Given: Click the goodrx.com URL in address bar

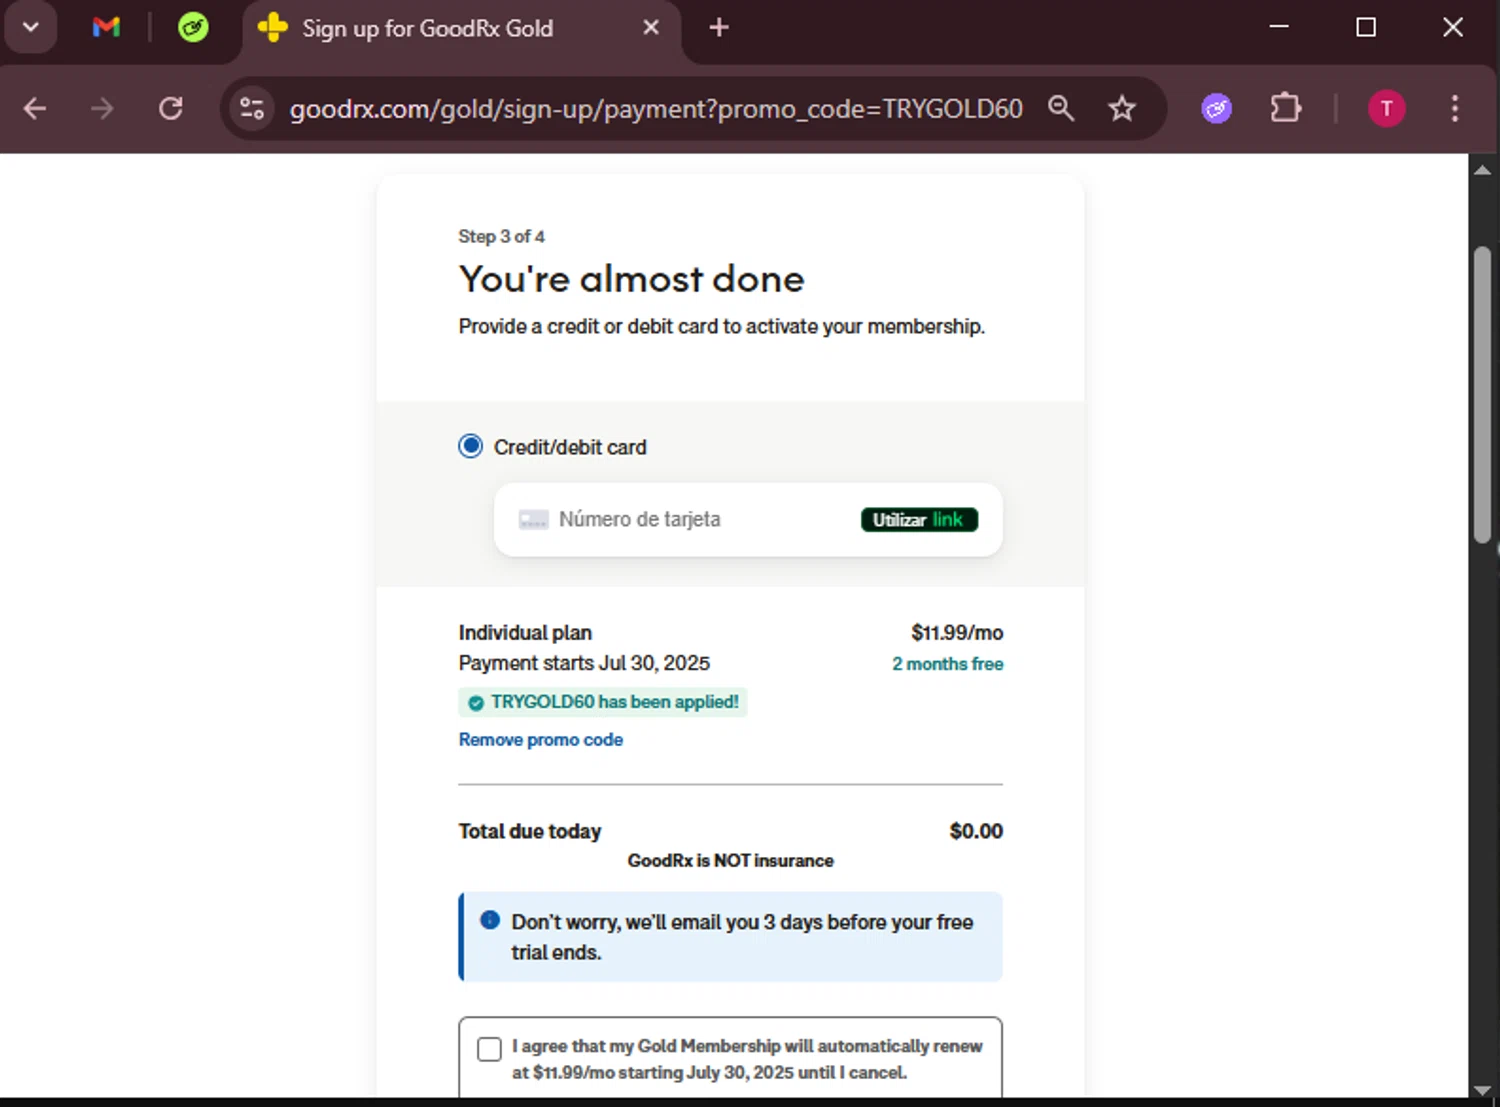Looking at the screenshot, I should click(656, 108).
